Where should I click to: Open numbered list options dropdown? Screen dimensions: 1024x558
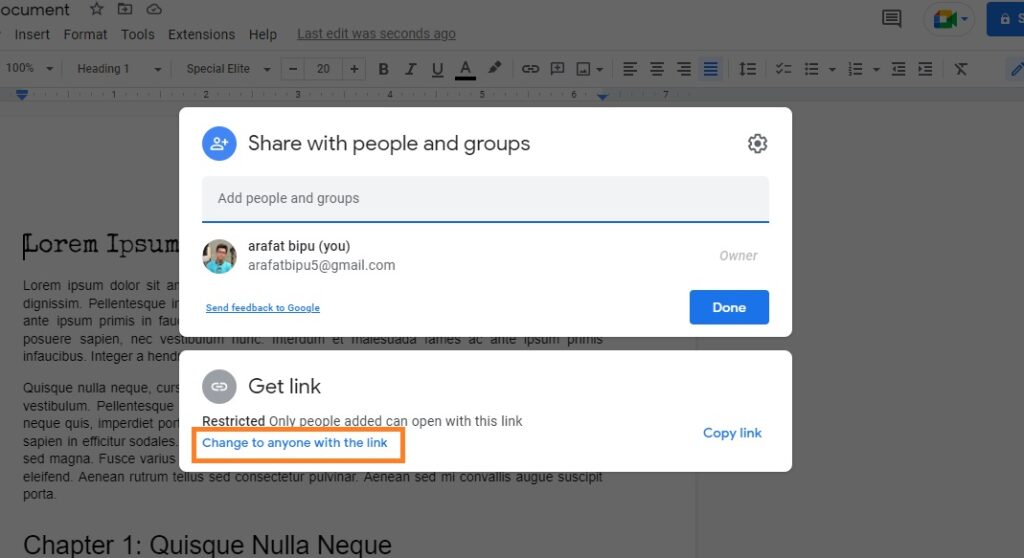coord(876,69)
